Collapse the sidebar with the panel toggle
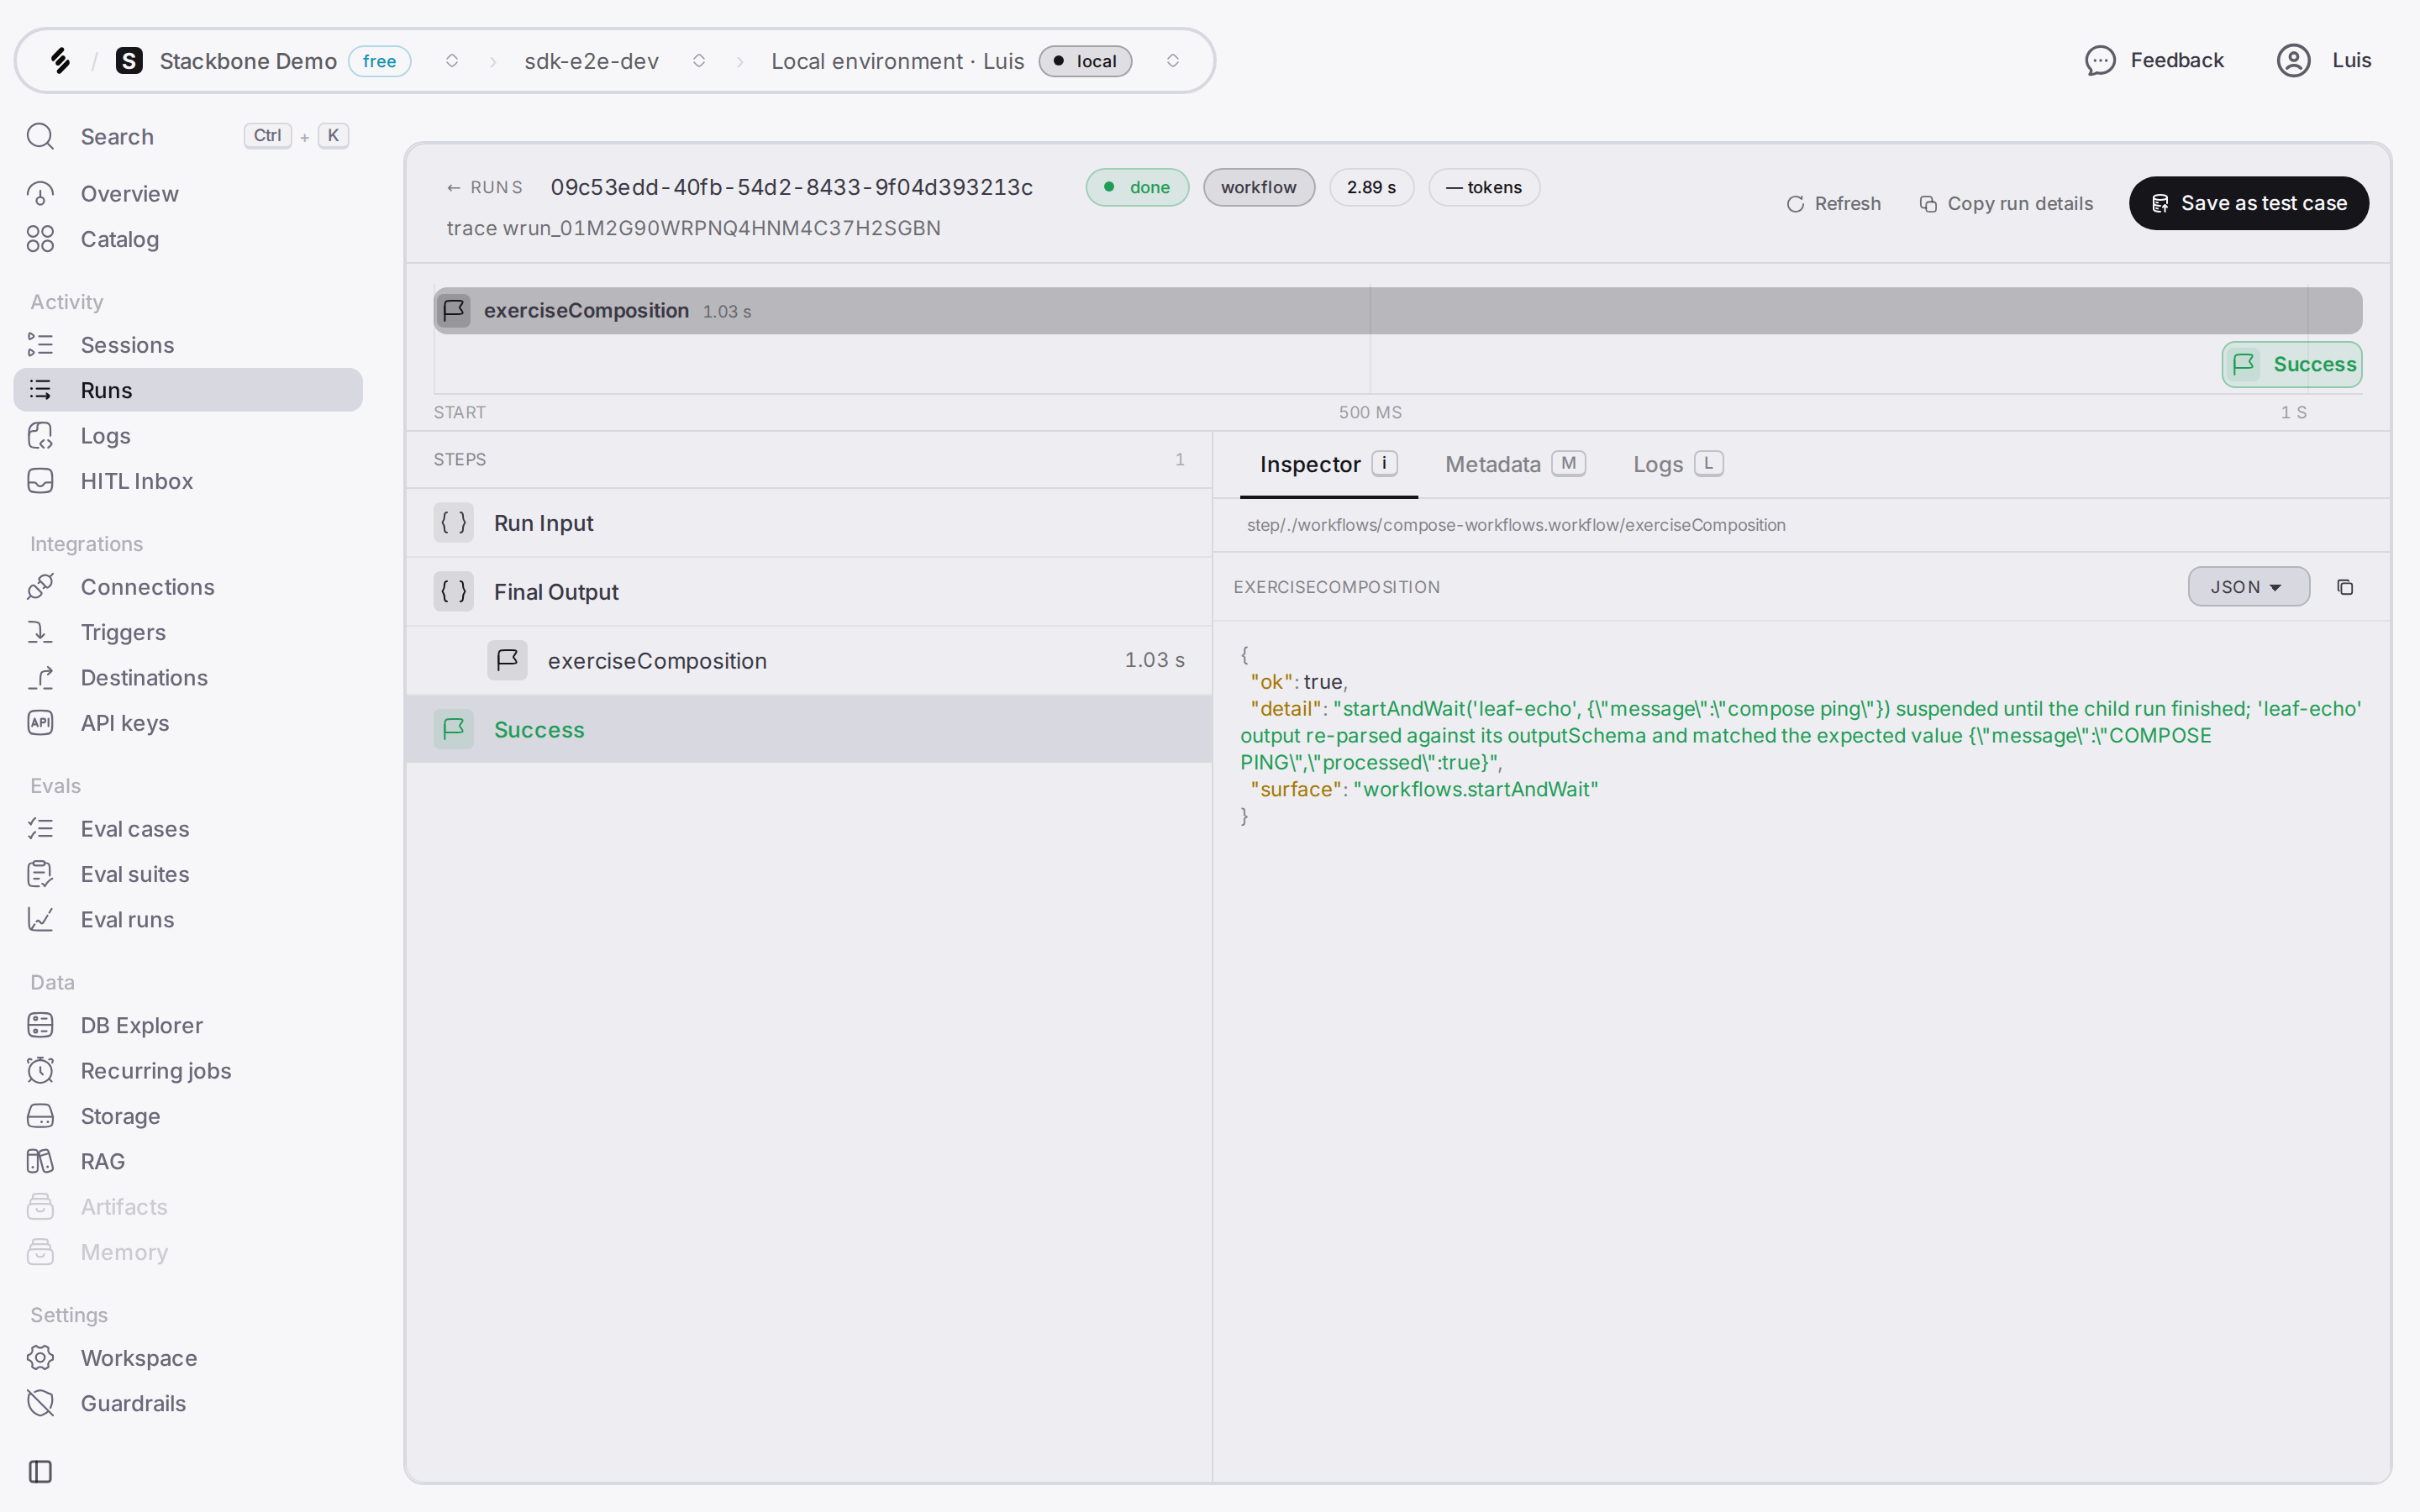Screen dimensions: 2420x1512 [x=40, y=1471]
